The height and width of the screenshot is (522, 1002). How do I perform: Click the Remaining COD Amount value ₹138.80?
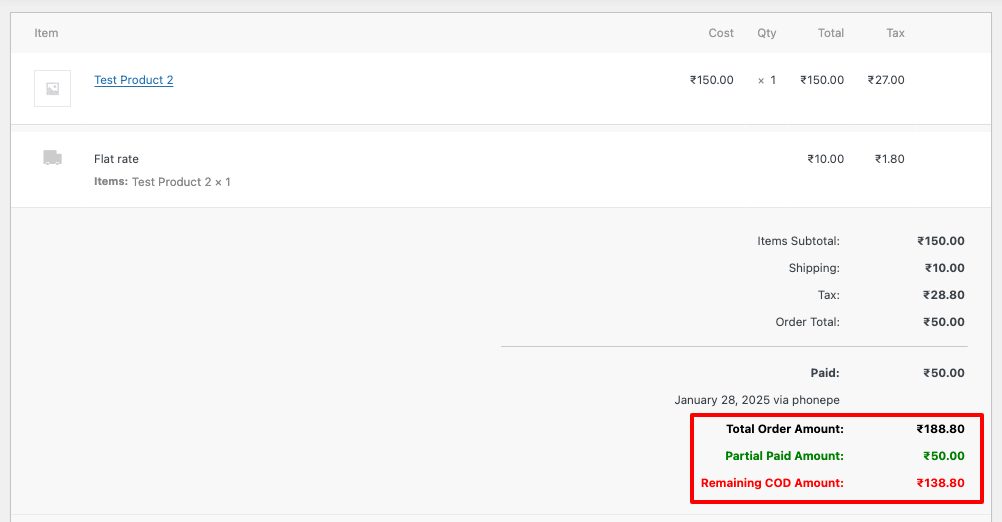940,483
